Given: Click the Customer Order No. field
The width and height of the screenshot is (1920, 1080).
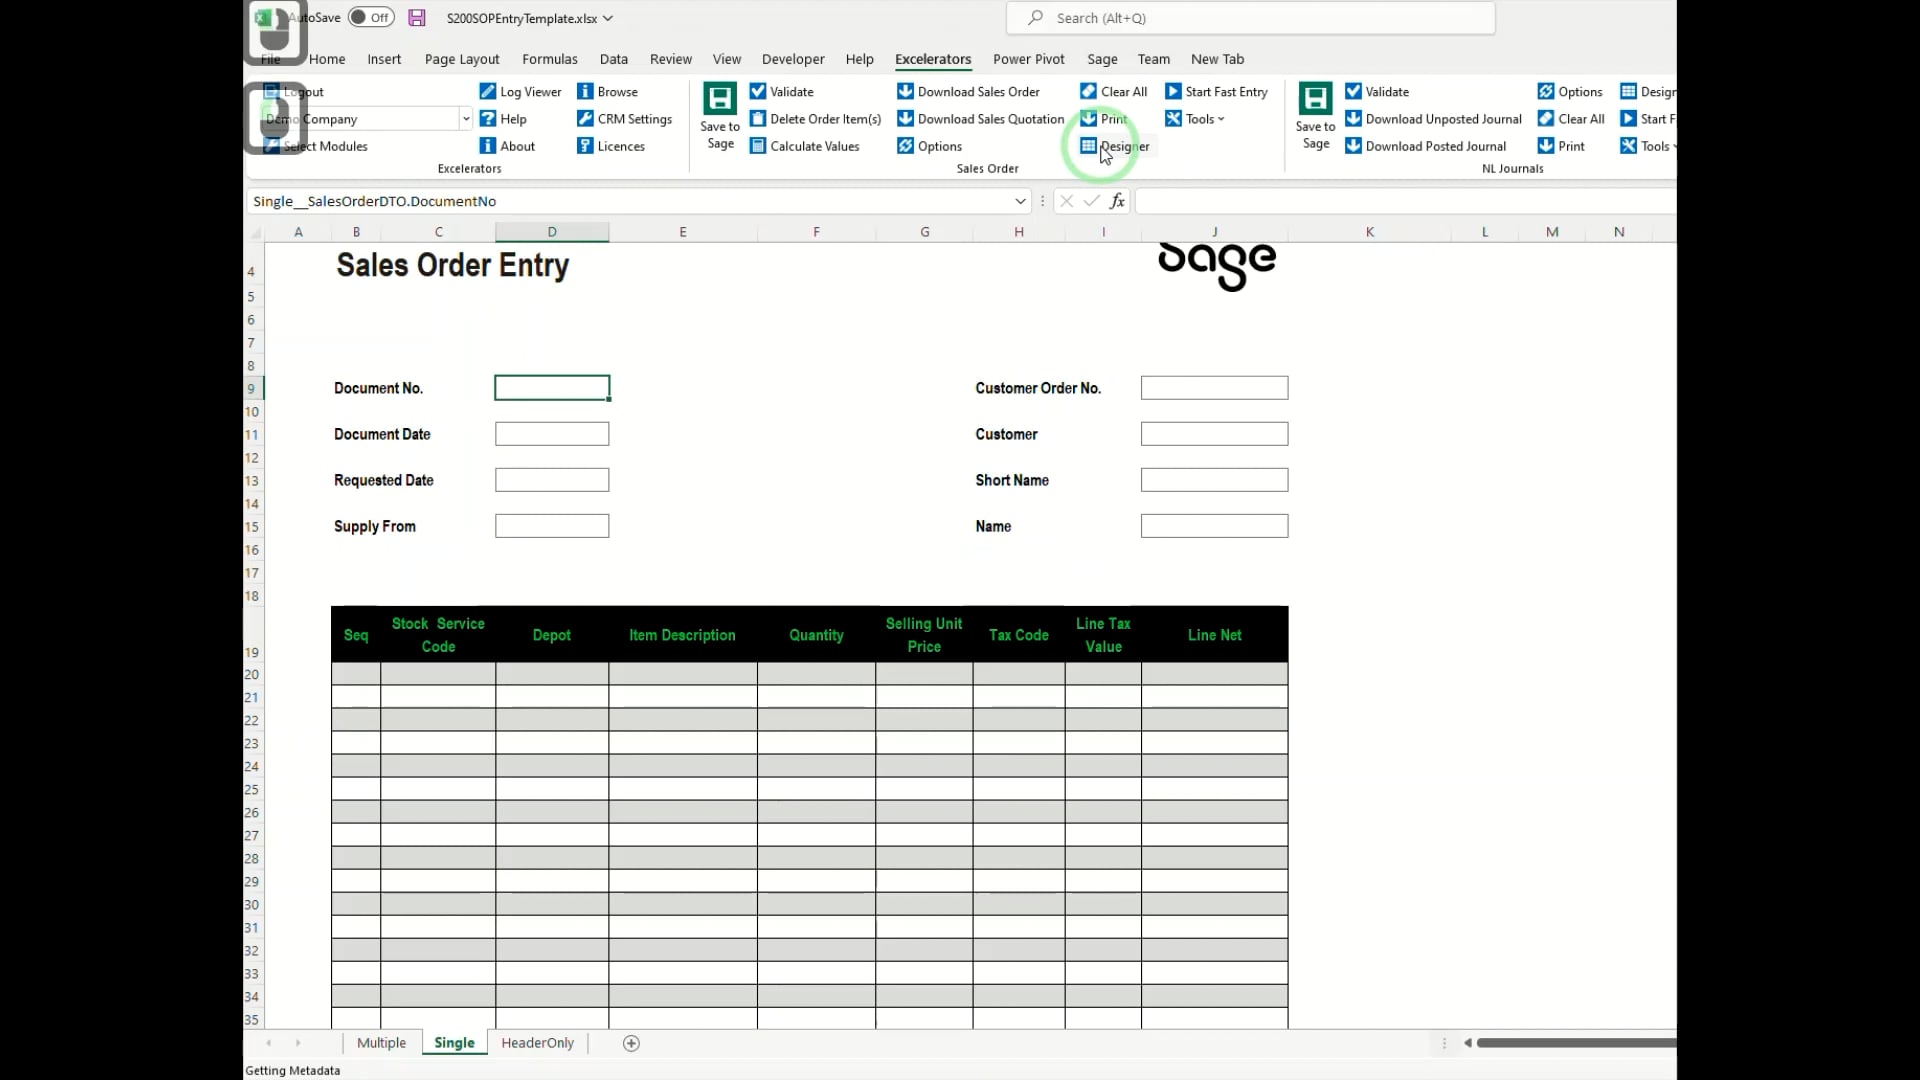Looking at the screenshot, I should 1214,388.
